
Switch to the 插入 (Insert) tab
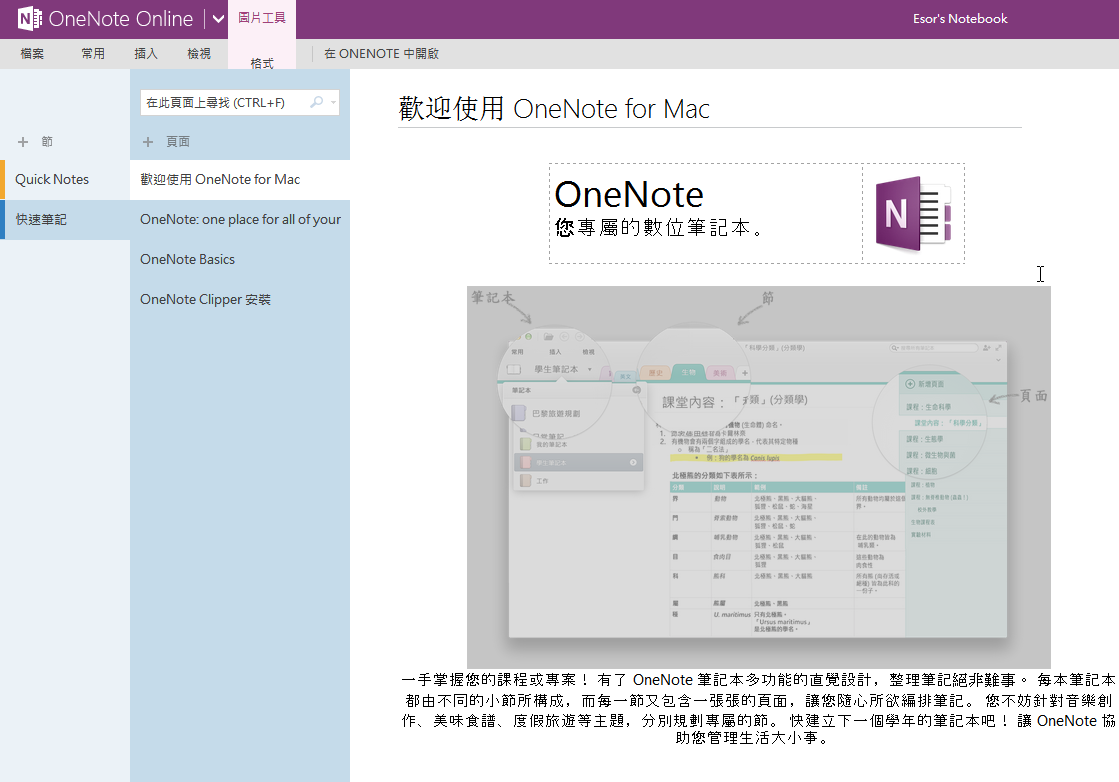[x=146, y=54]
